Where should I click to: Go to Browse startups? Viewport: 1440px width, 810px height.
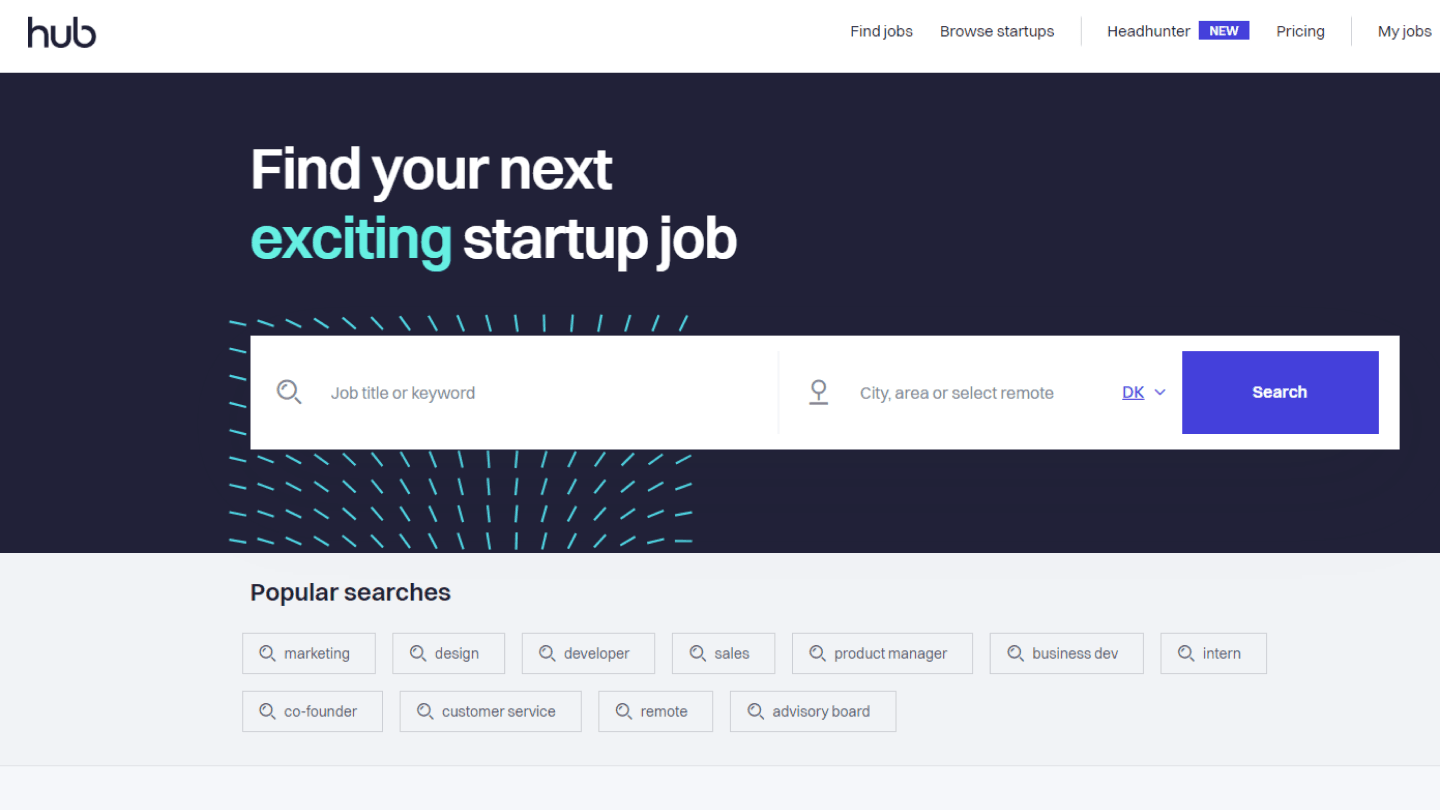996,31
